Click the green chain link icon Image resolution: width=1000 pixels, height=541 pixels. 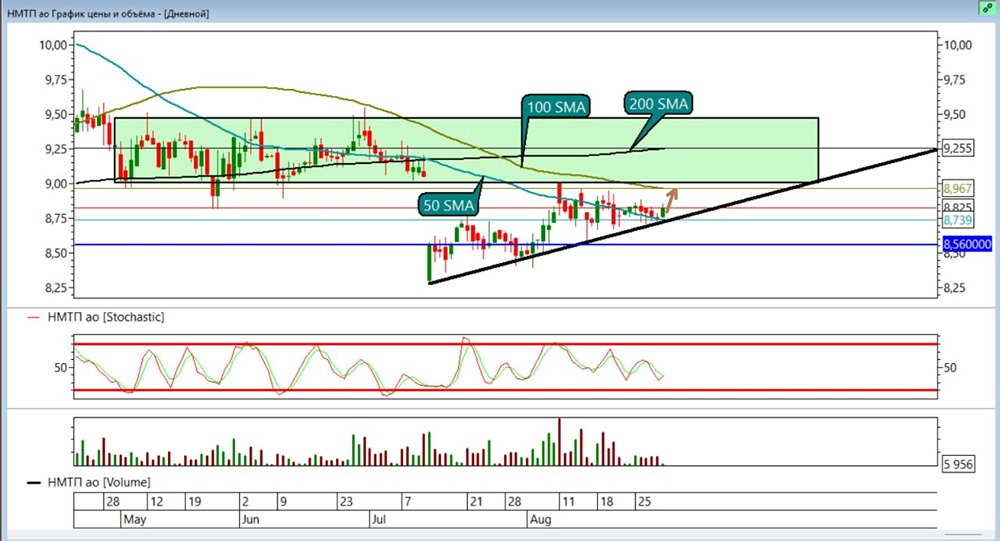pos(988,8)
